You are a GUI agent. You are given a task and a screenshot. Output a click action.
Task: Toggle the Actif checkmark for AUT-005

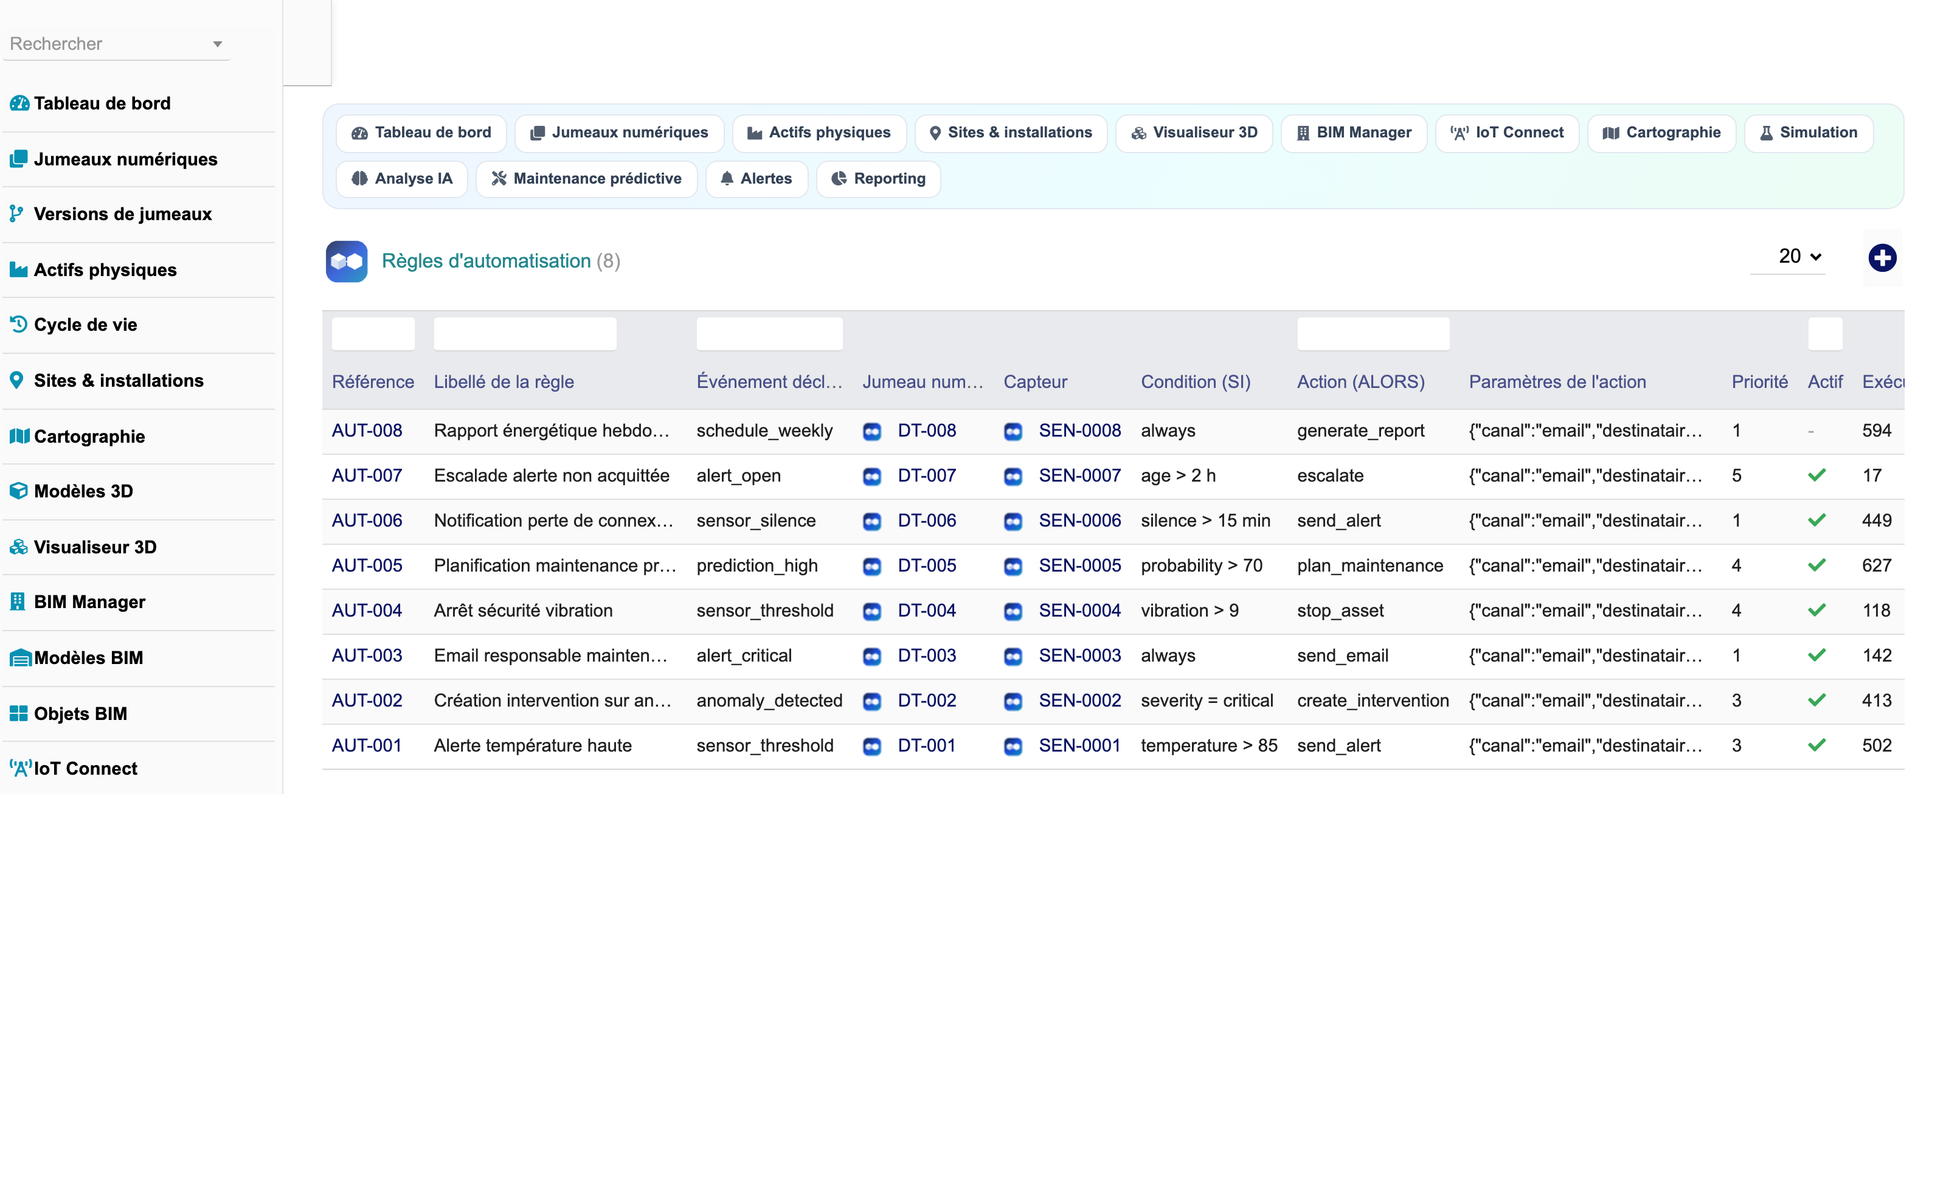[x=1817, y=566]
